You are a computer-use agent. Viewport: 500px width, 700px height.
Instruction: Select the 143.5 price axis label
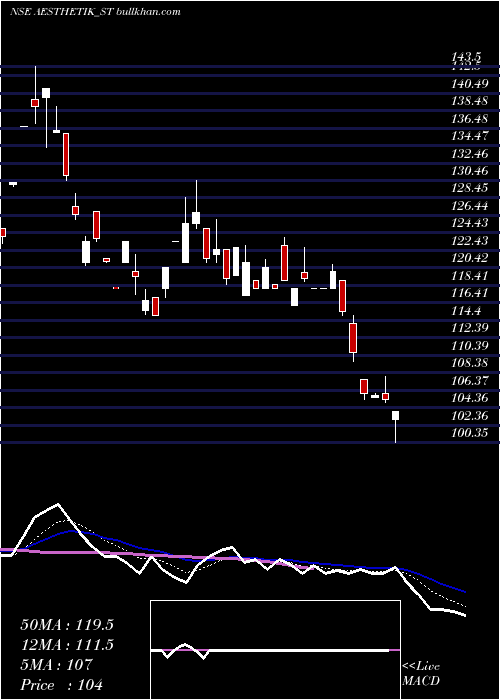[x=466, y=57]
